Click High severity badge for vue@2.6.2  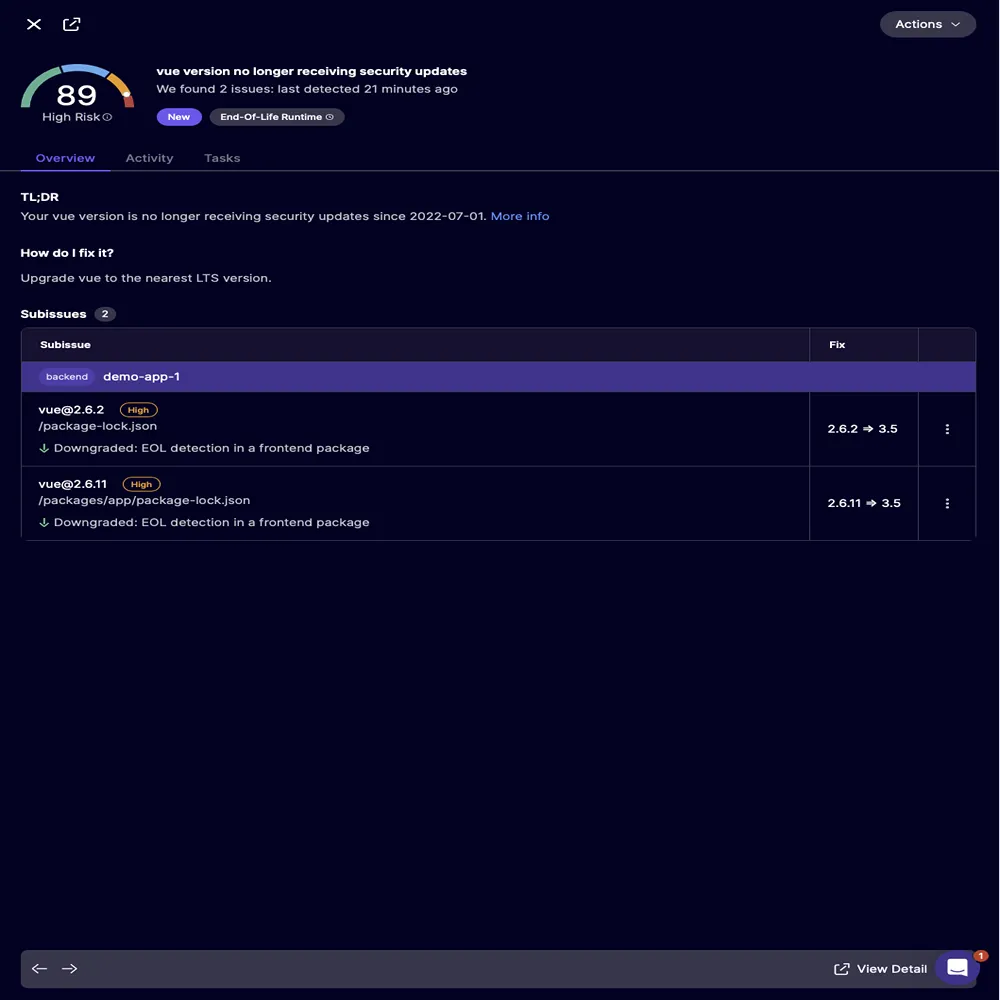point(138,410)
